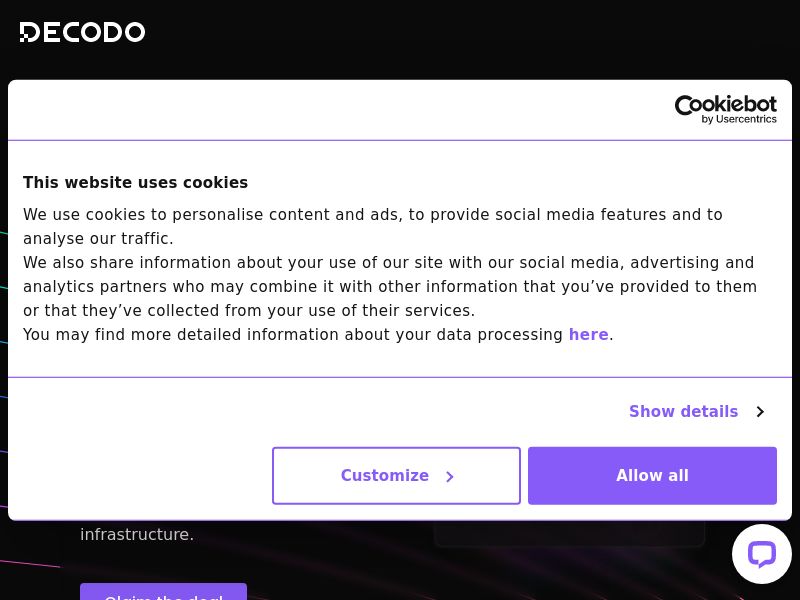Click the chevron beside Show details
The width and height of the screenshot is (800, 600).
pyautogui.click(x=760, y=412)
